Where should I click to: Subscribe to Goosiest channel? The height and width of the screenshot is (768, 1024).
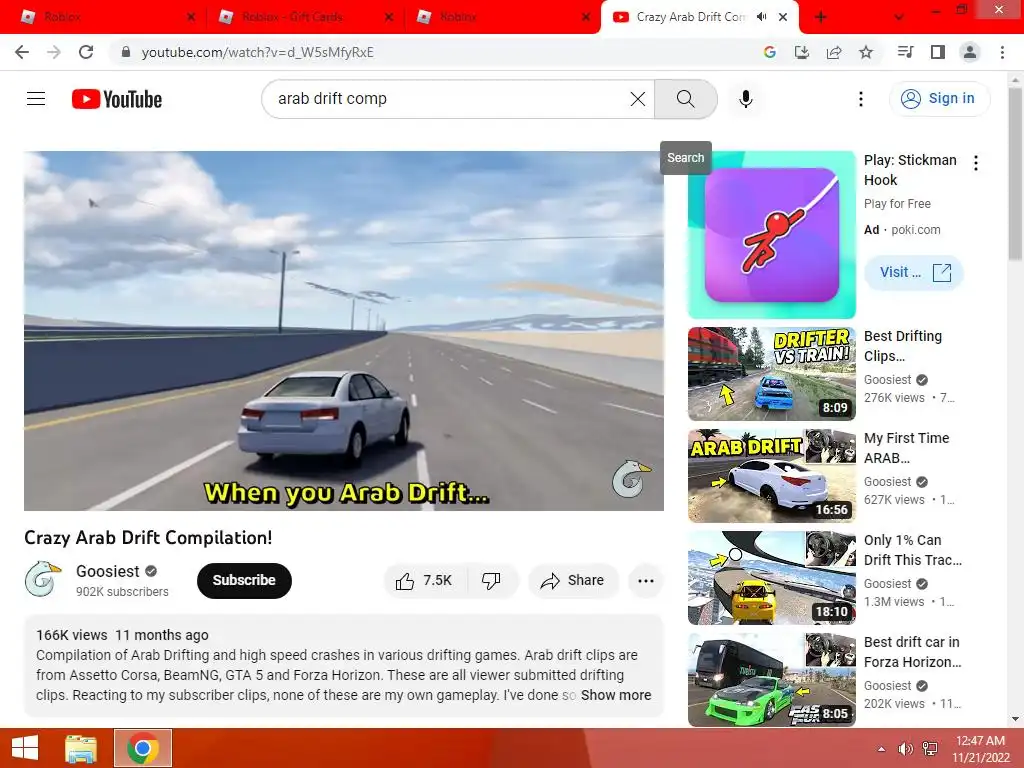click(244, 580)
